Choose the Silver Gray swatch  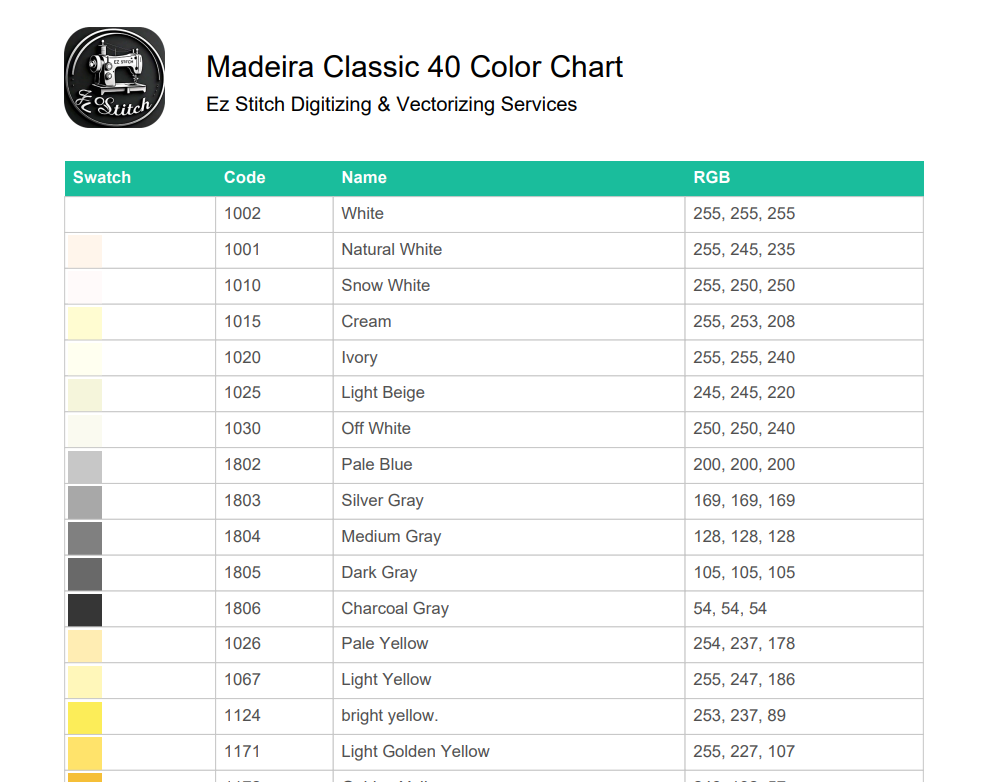click(x=85, y=502)
